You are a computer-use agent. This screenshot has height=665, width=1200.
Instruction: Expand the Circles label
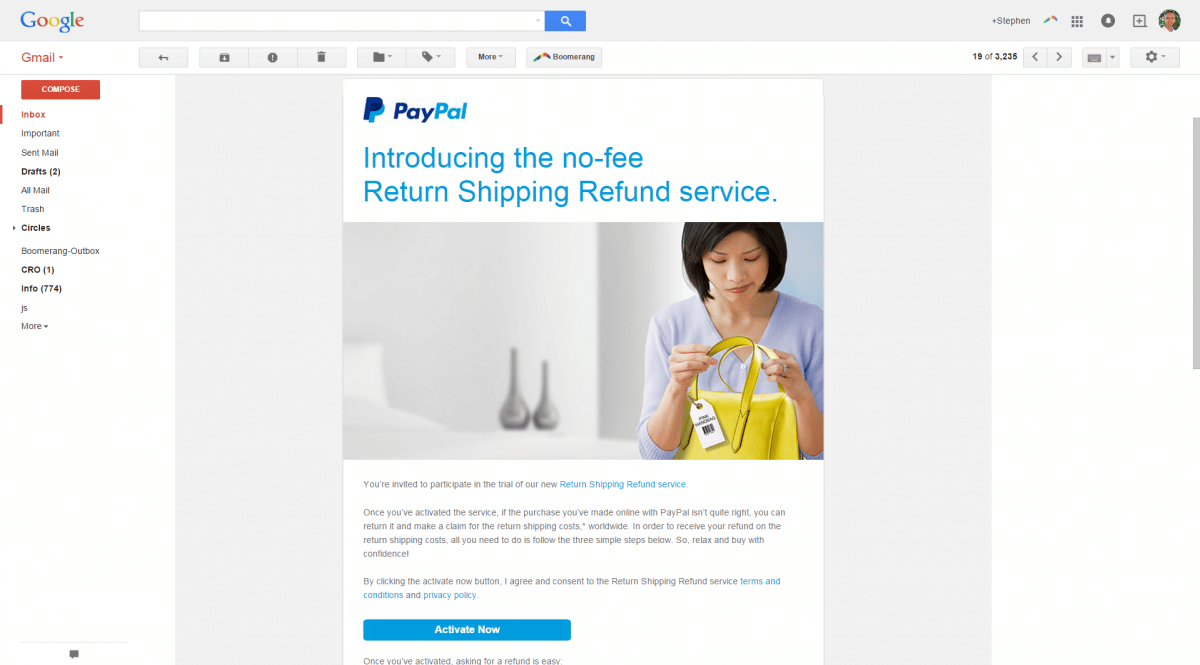[14, 228]
